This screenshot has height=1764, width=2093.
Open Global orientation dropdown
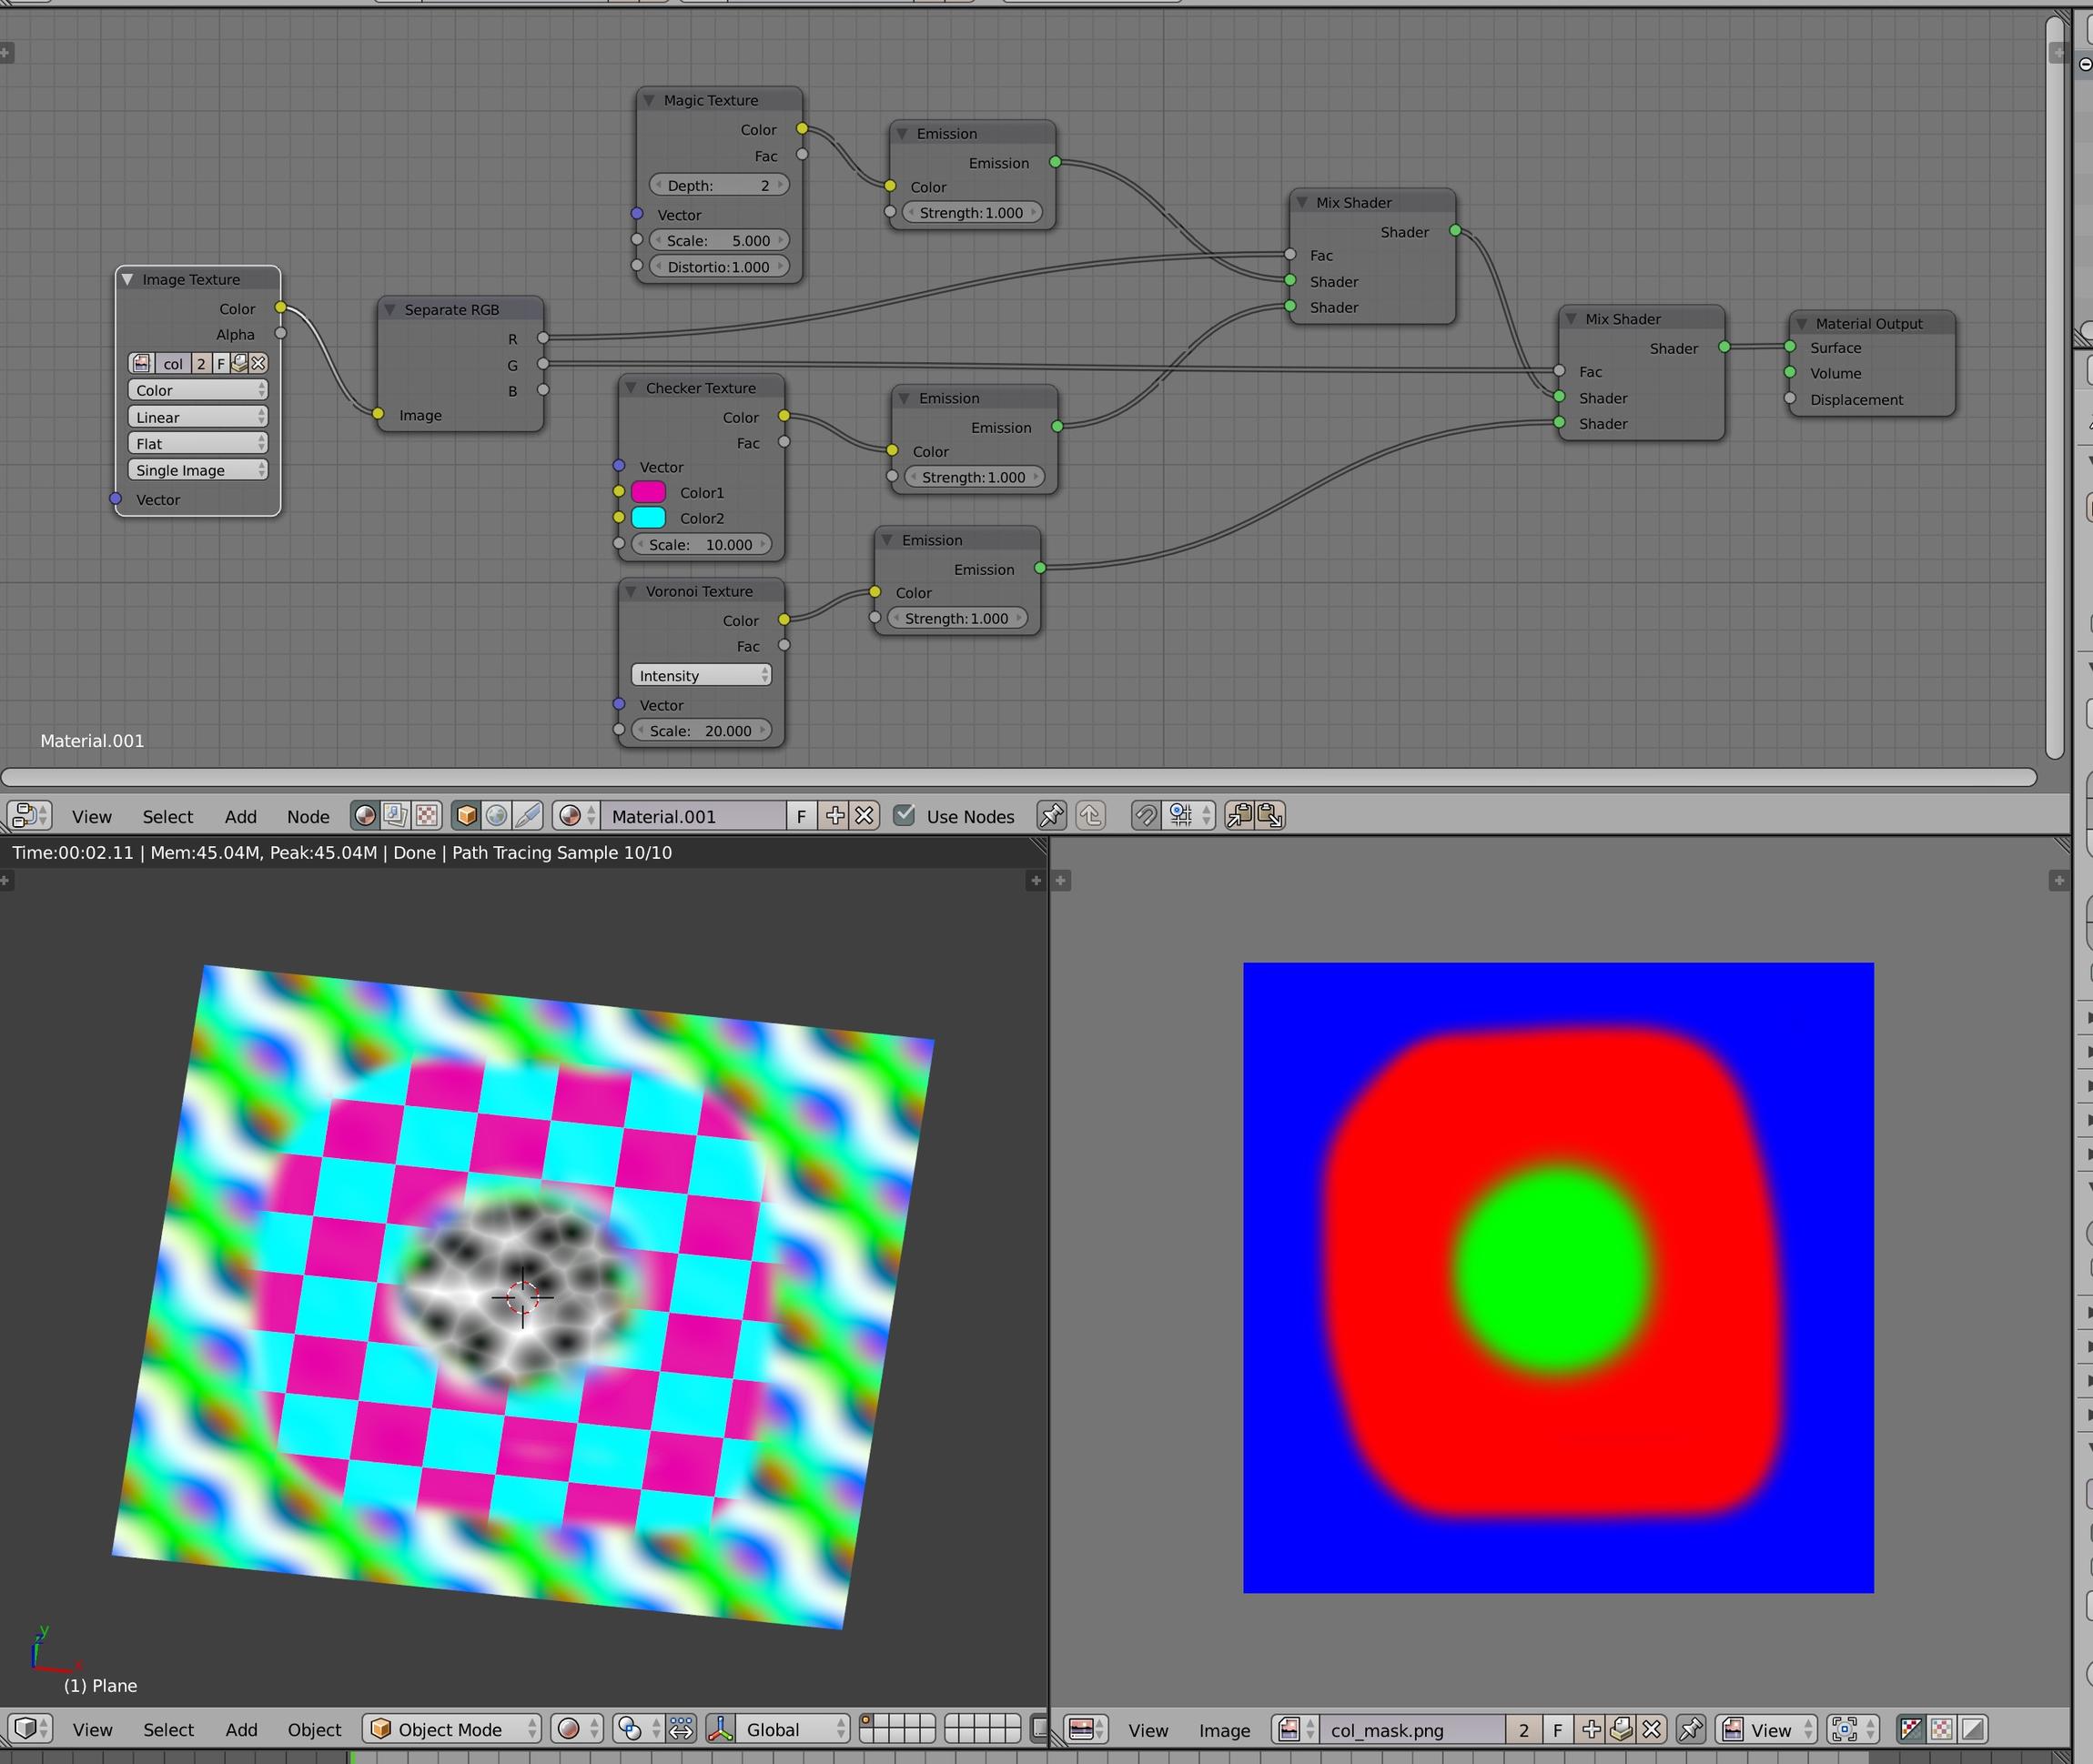point(793,1729)
